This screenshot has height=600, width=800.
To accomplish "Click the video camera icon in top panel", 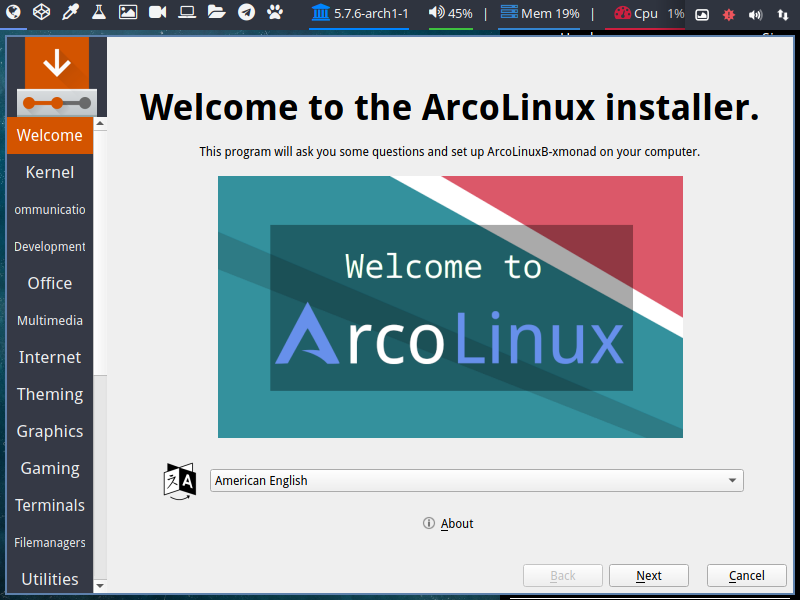I will [x=157, y=12].
